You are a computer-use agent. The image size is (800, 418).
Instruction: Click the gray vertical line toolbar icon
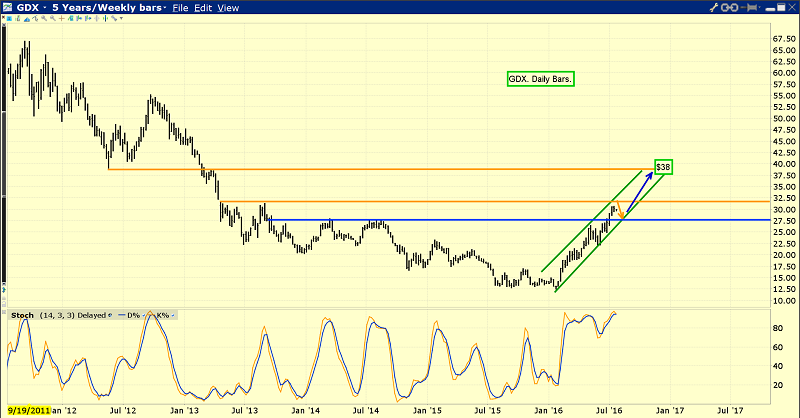[x=96, y=18]
